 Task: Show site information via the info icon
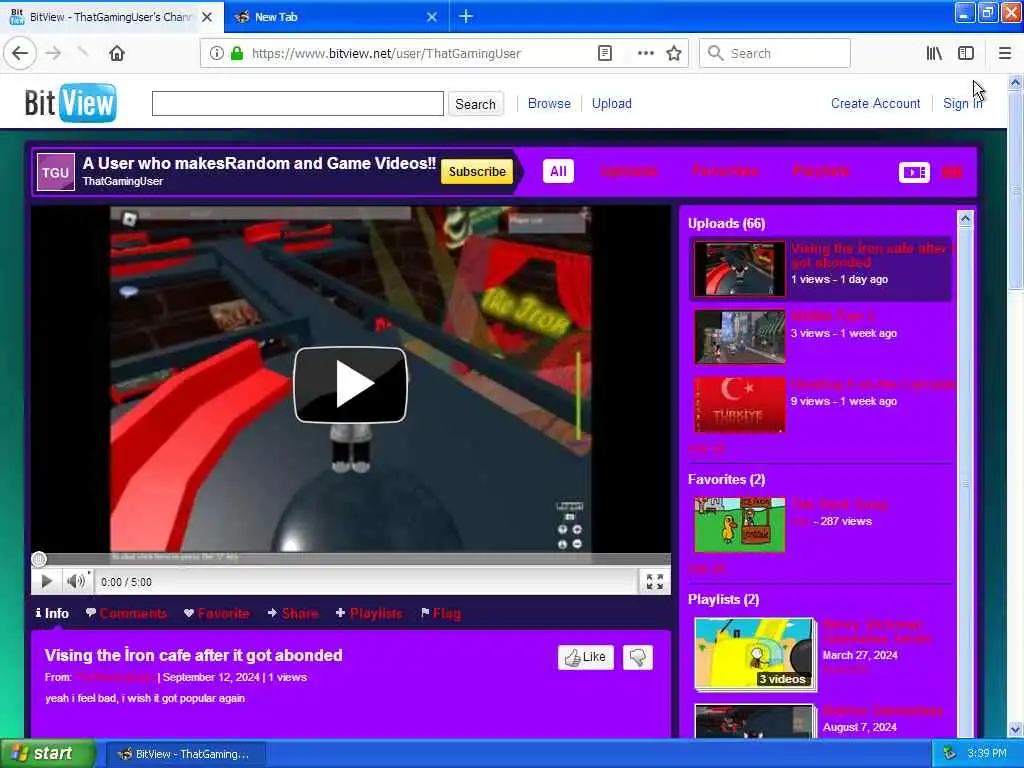click(216, 53)
